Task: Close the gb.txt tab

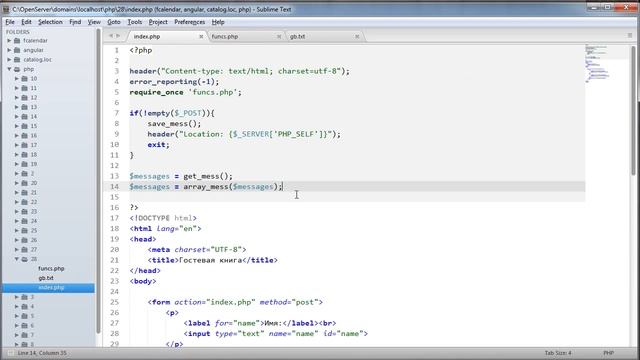Action: [x=357, y=36]
